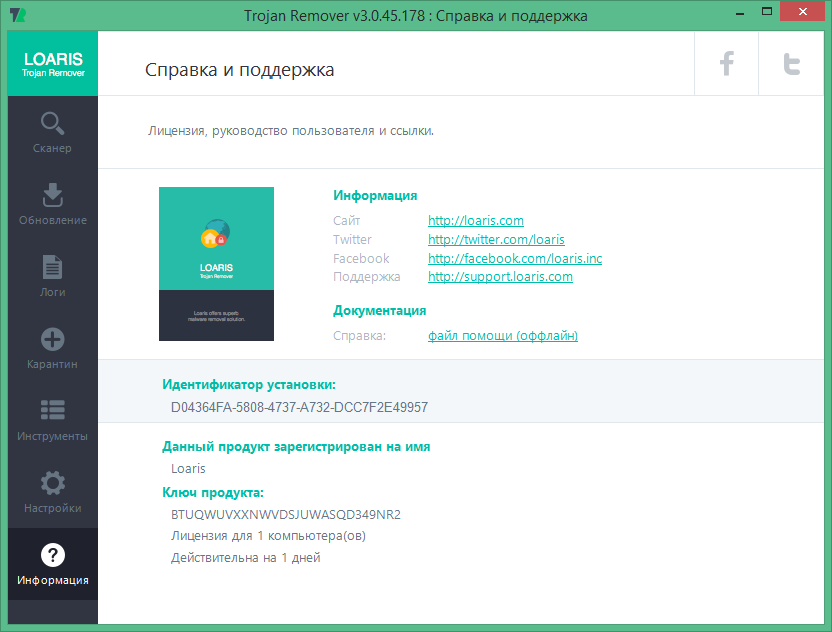Minimize the Trojan Remover window
The image size is (832, 632).
740,12
